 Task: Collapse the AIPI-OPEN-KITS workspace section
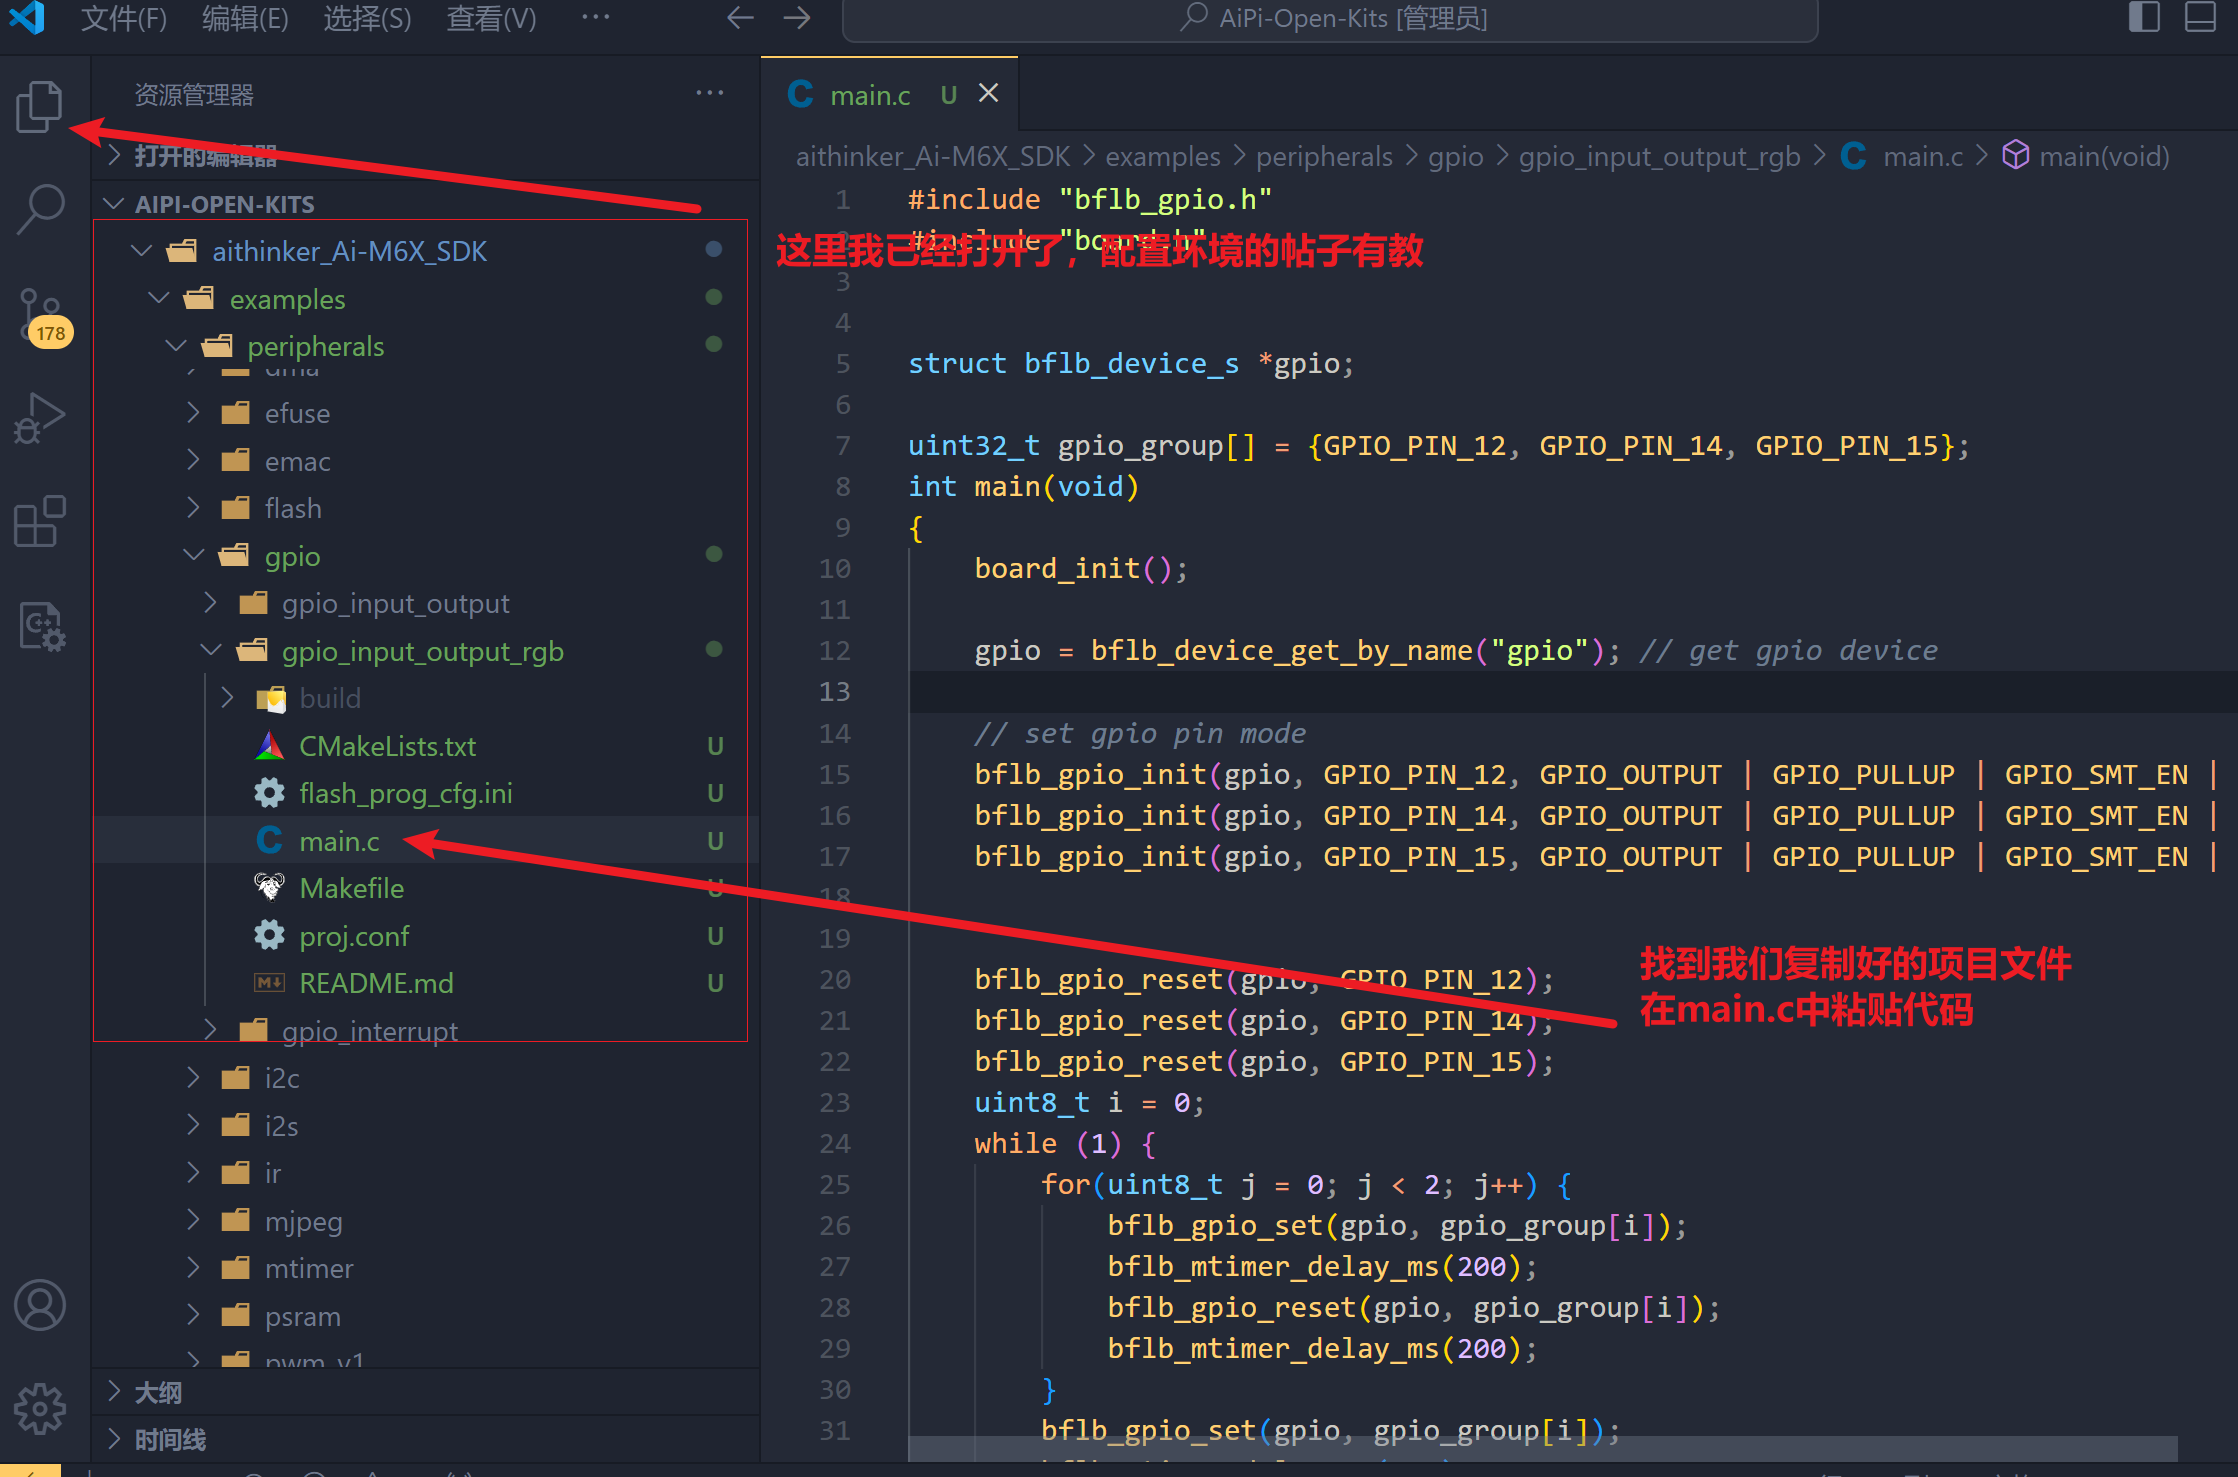tap(426, 204)
